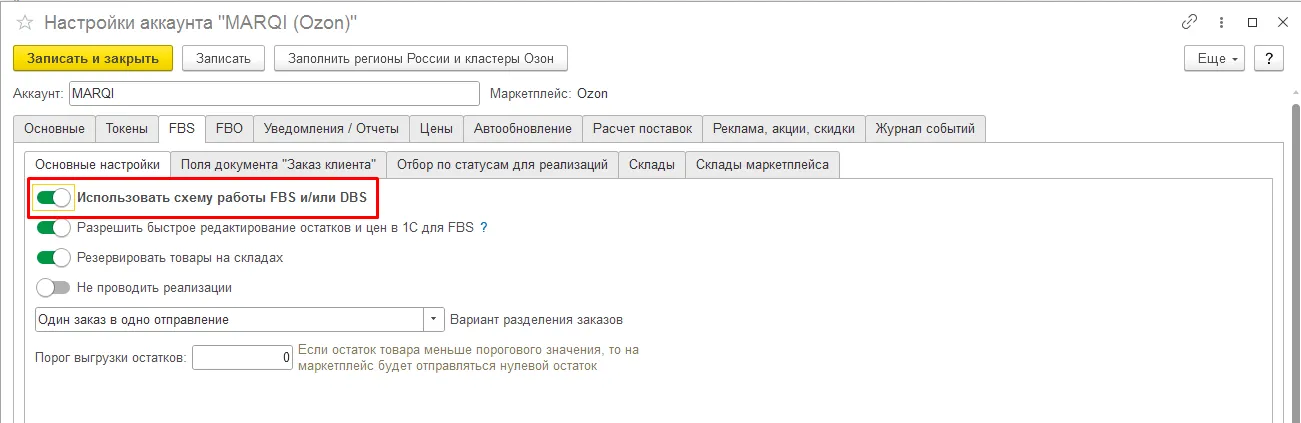Screen dimensions: 1301x423
Task: Toggle 'Использовать схему работы FBS и/или DBS'
Action: point(53,198)
